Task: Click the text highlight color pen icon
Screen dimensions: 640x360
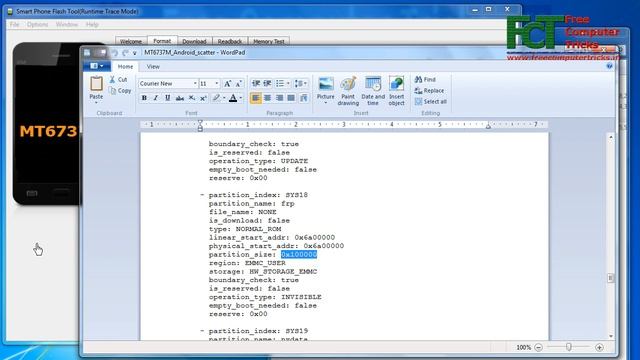Action: click(216, 98)
